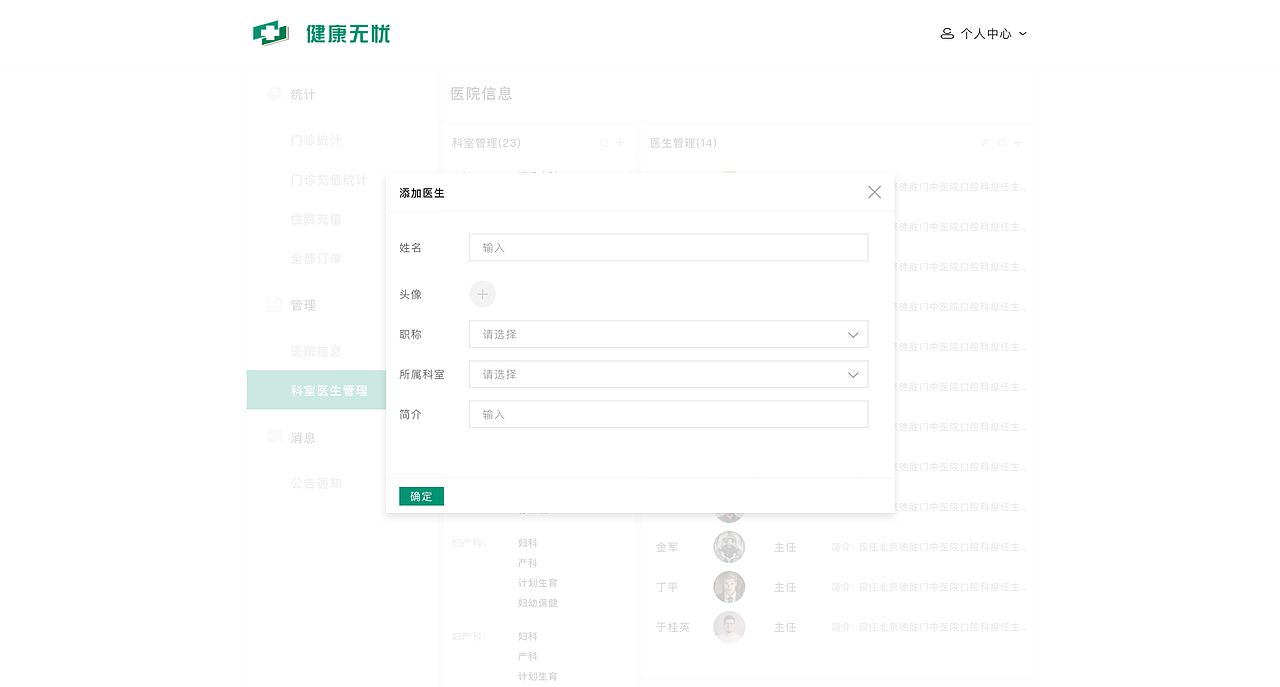Select the 消息 messages sidebar icon

tap(274, 437)
